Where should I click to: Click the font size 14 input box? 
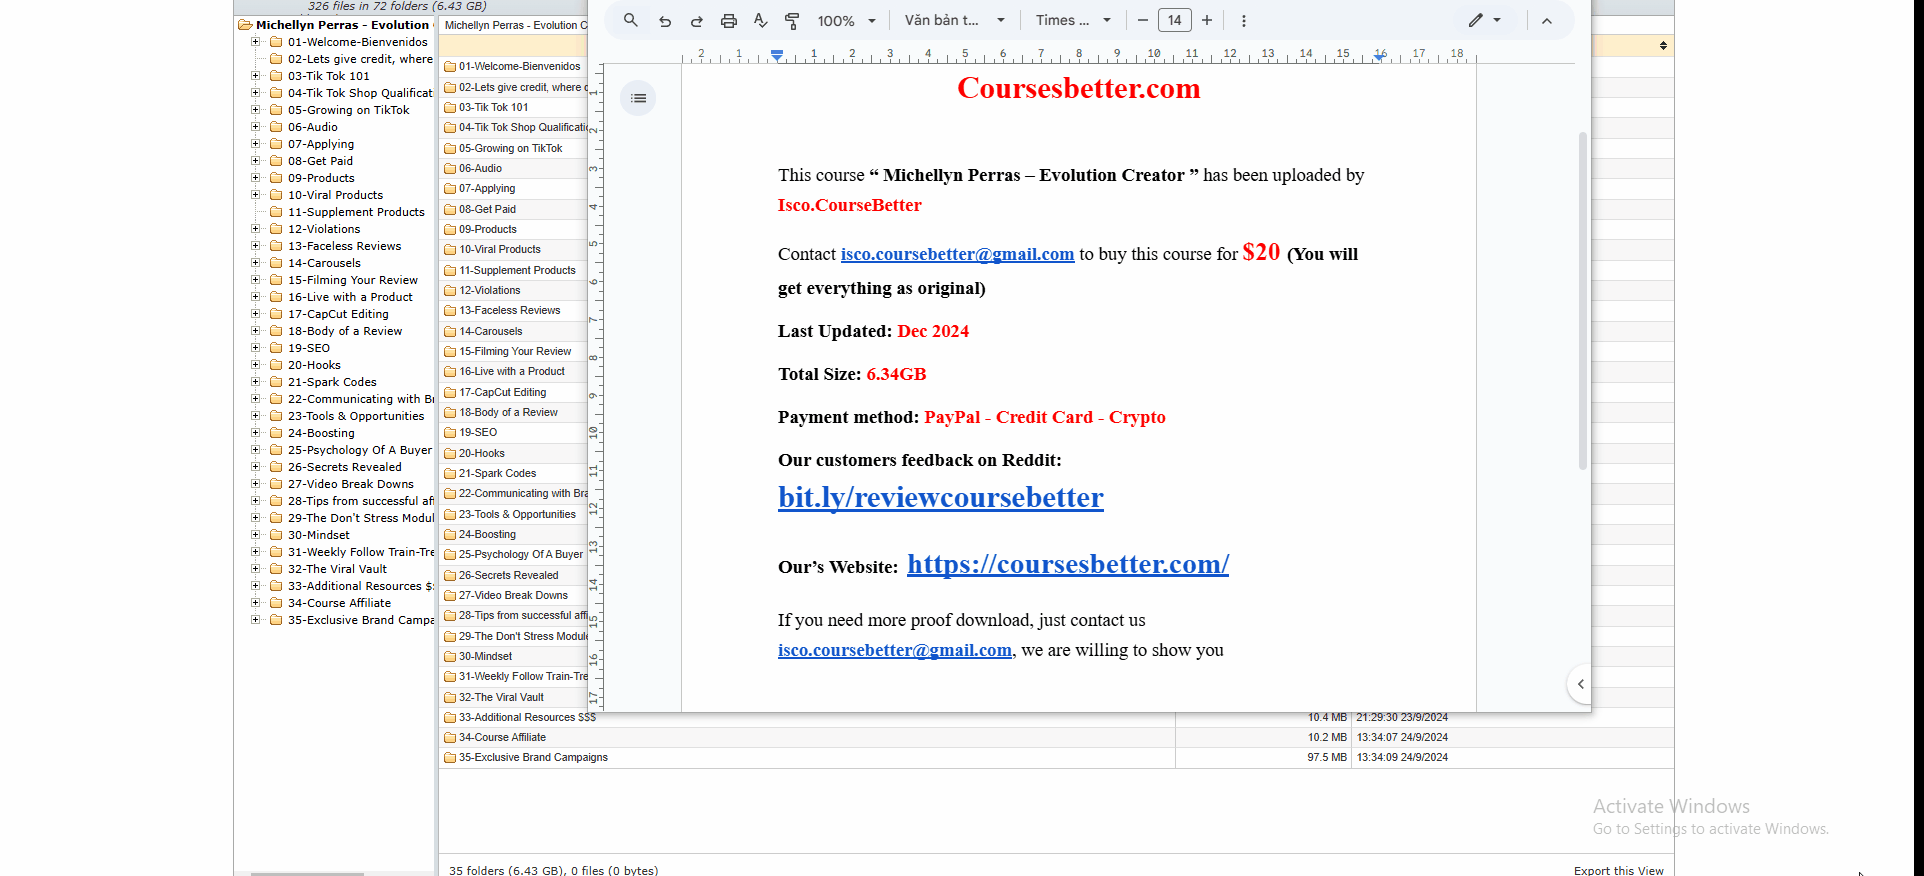click(x=1174, y=21)
